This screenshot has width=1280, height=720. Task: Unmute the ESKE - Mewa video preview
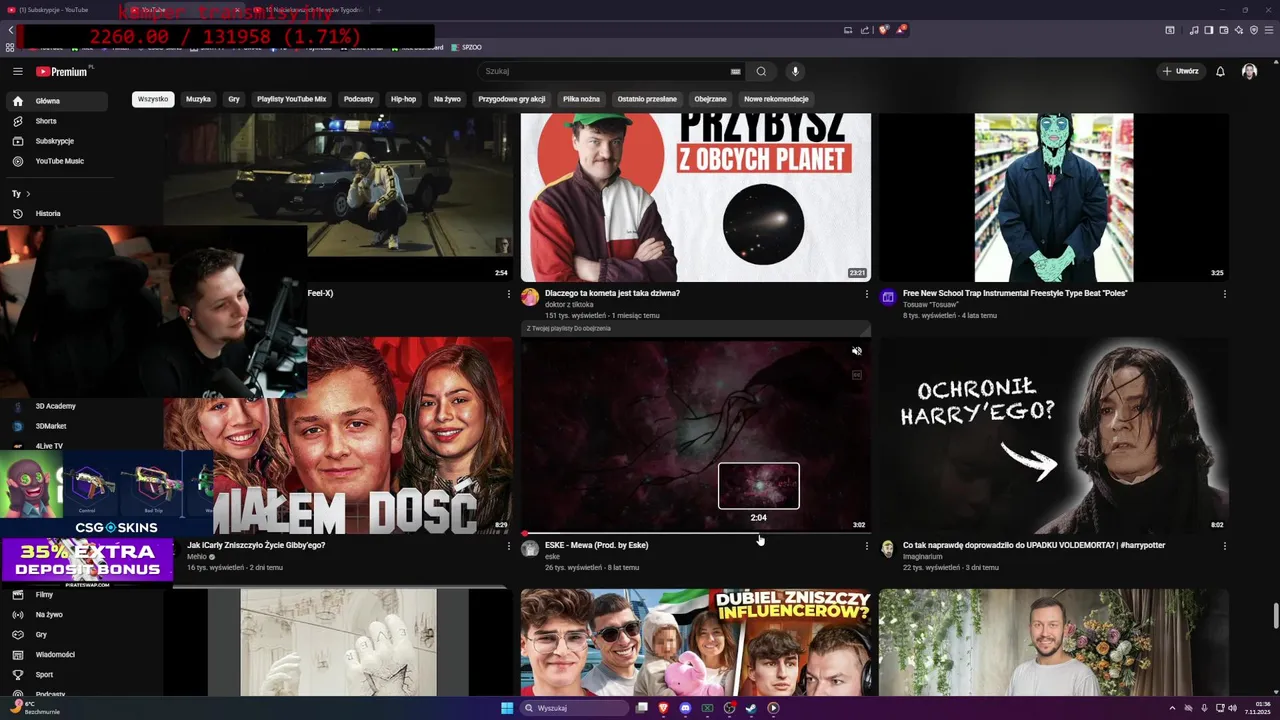pyautogui.click(x=857, y=351)
